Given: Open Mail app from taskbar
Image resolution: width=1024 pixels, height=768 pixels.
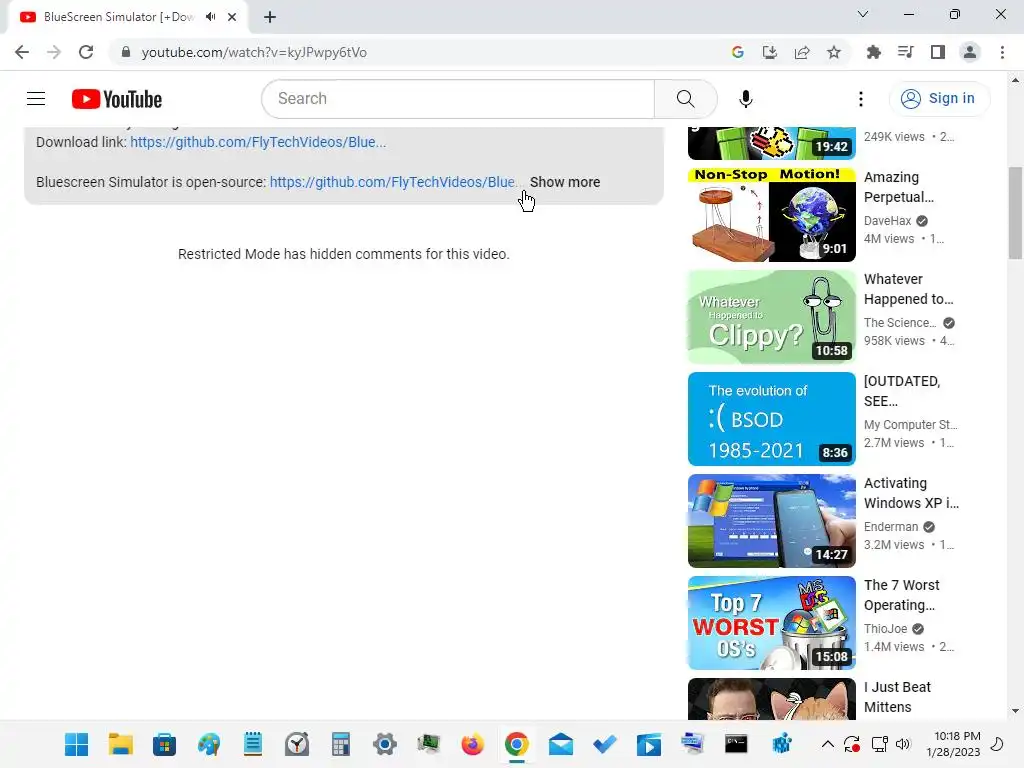Looking at the screenshot, I should click(560, 744).
